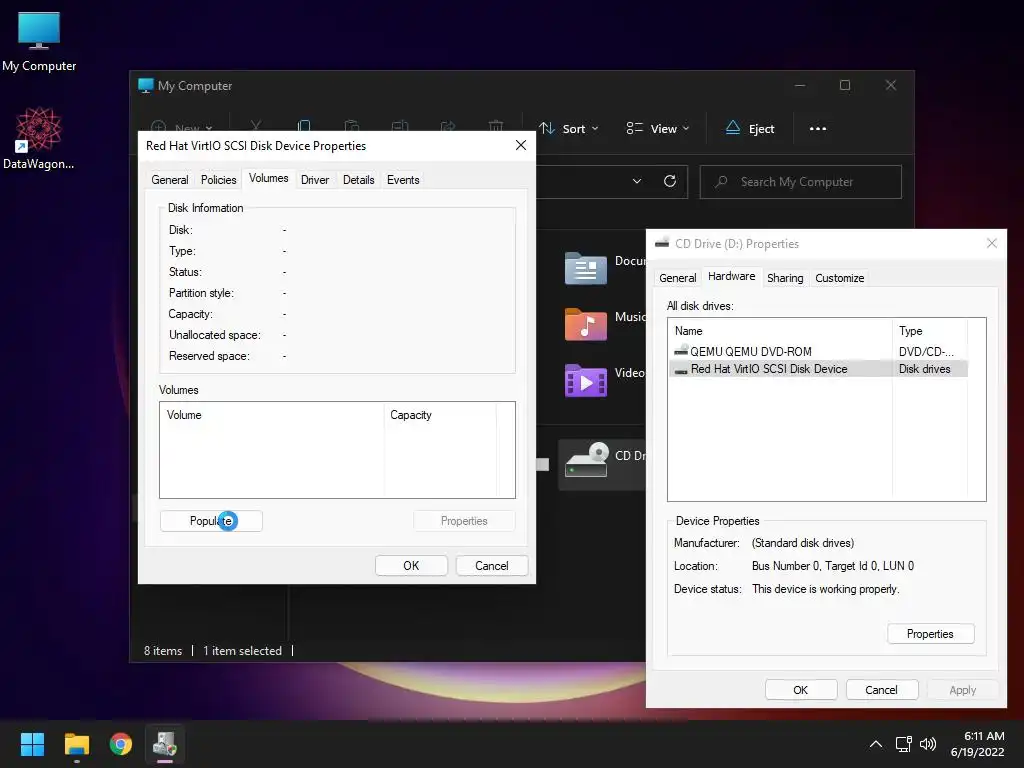Launch File Explorer from the taskbar
This screenshot has height=768, width=1024.
click(76, 744)
